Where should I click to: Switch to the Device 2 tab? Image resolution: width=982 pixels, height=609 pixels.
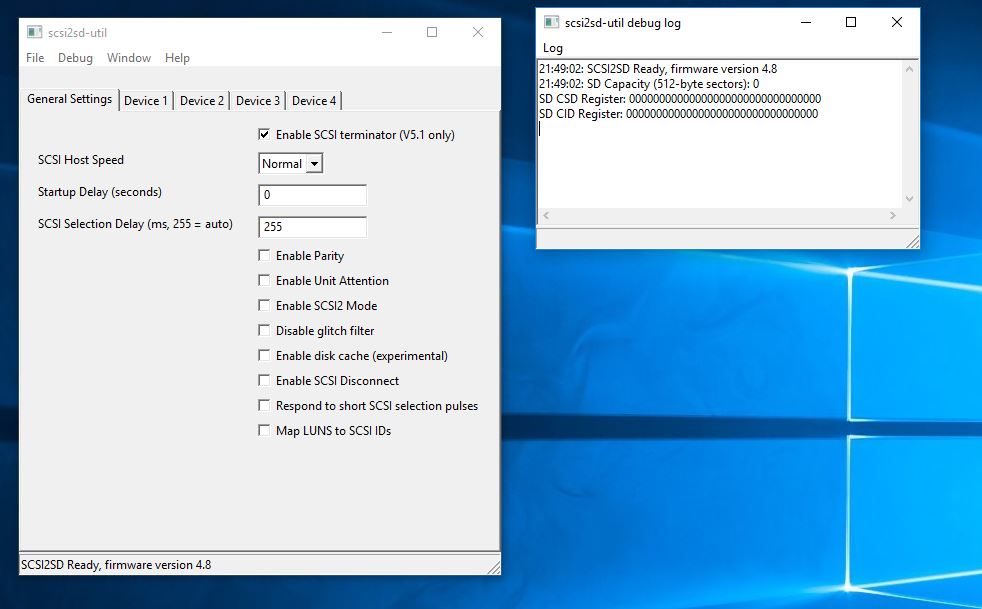click(202, 100)
